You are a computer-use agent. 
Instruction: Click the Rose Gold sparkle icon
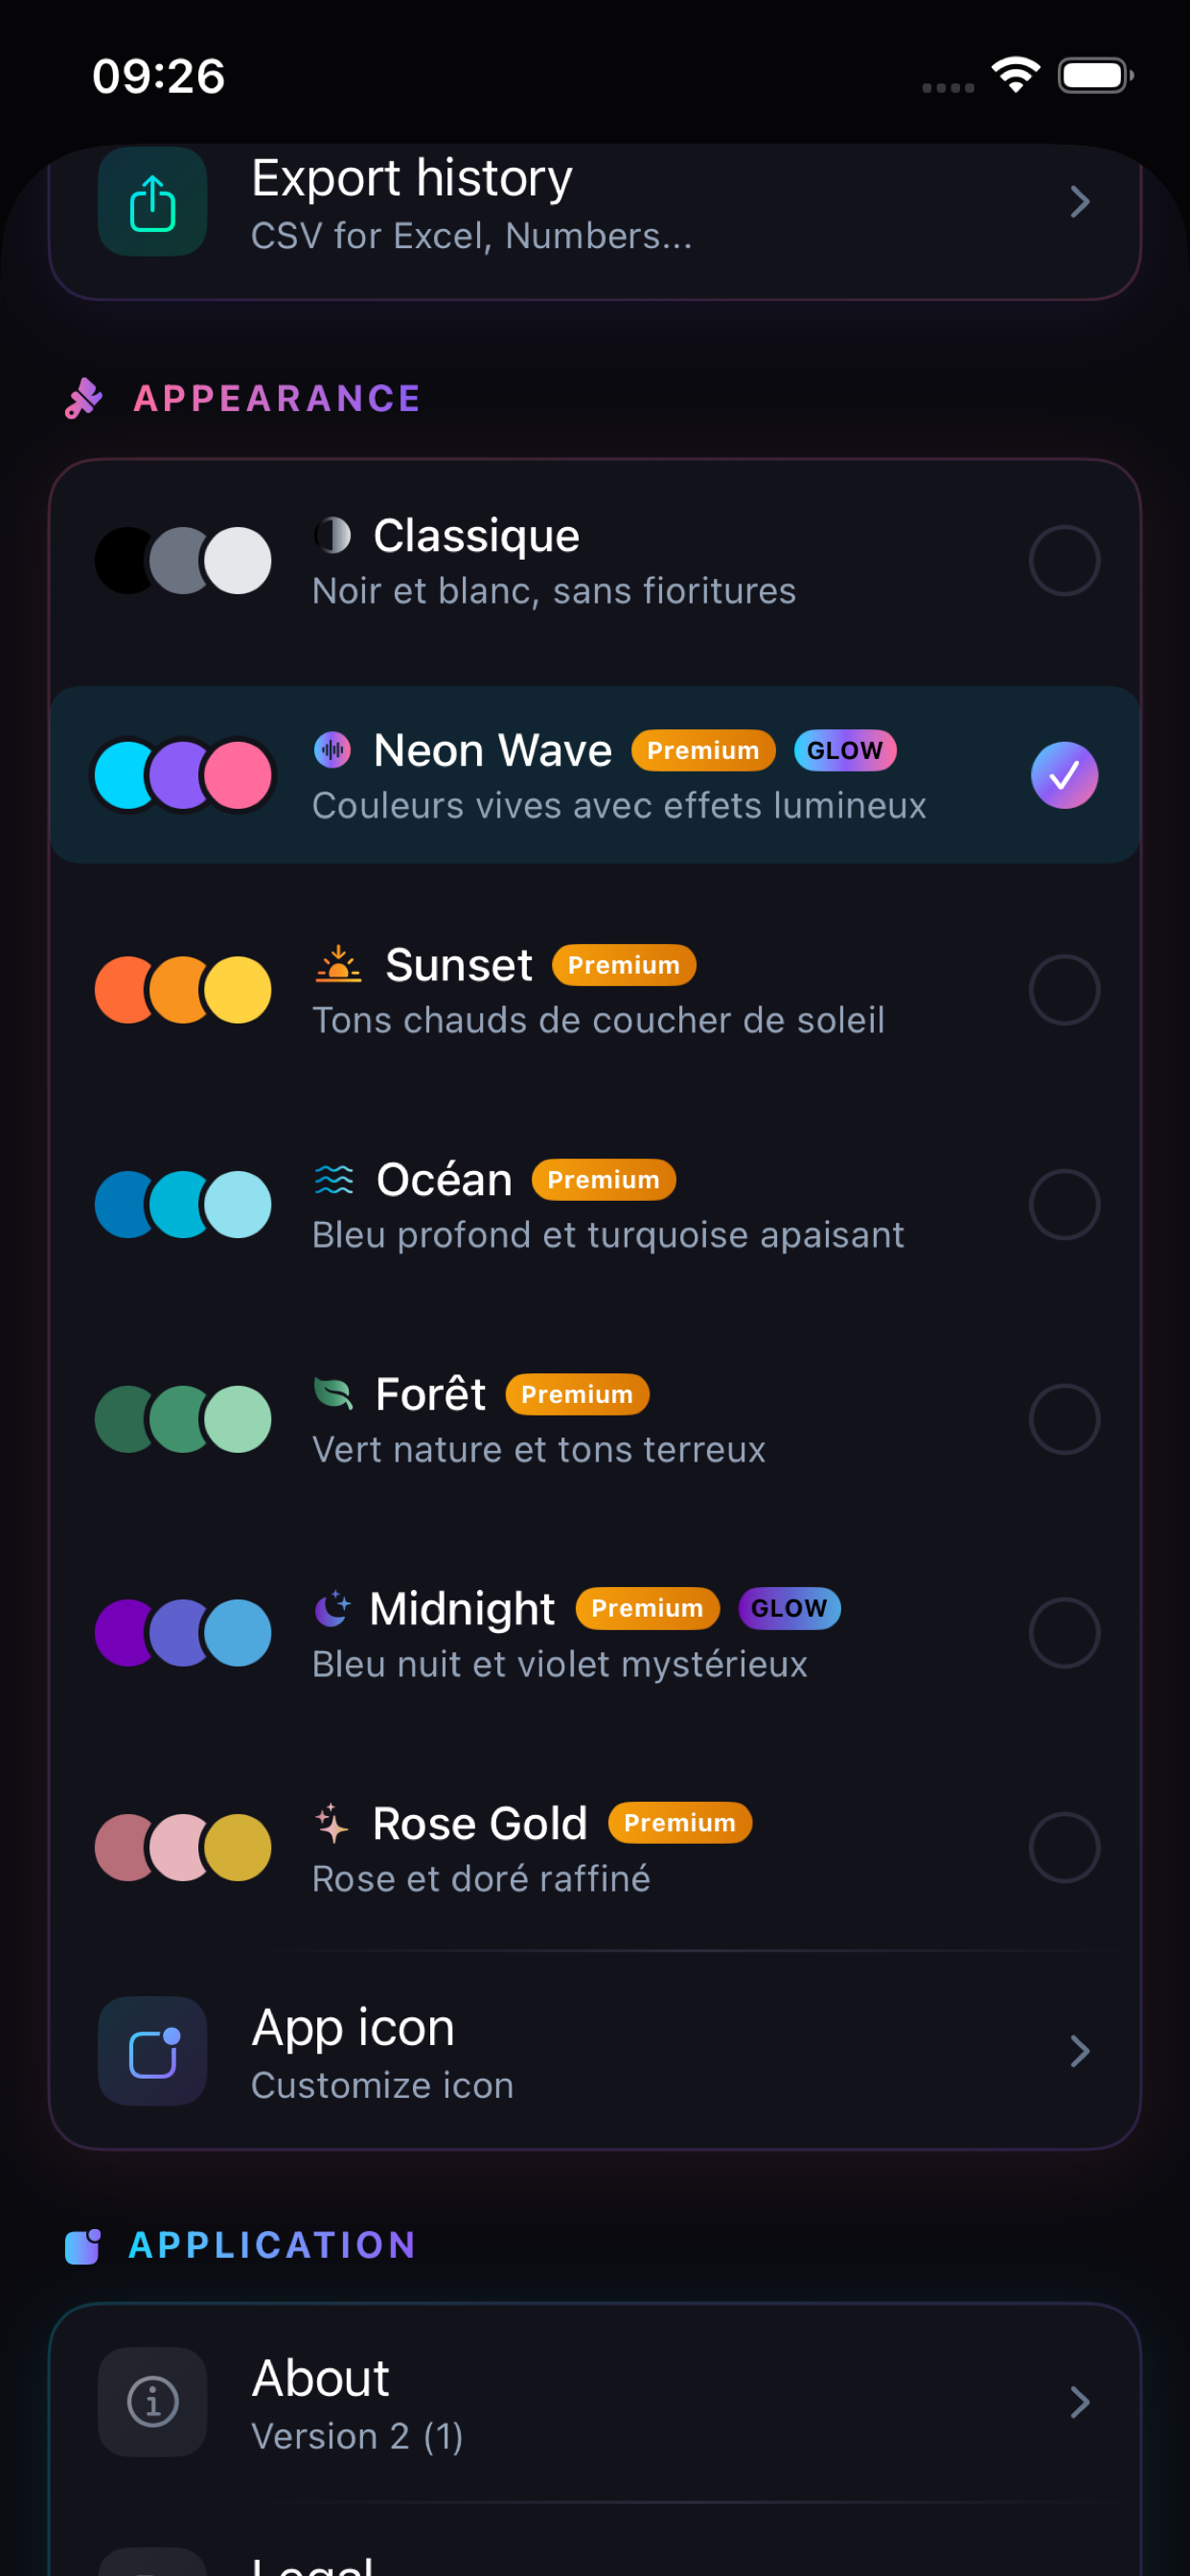pos(331,1821)
